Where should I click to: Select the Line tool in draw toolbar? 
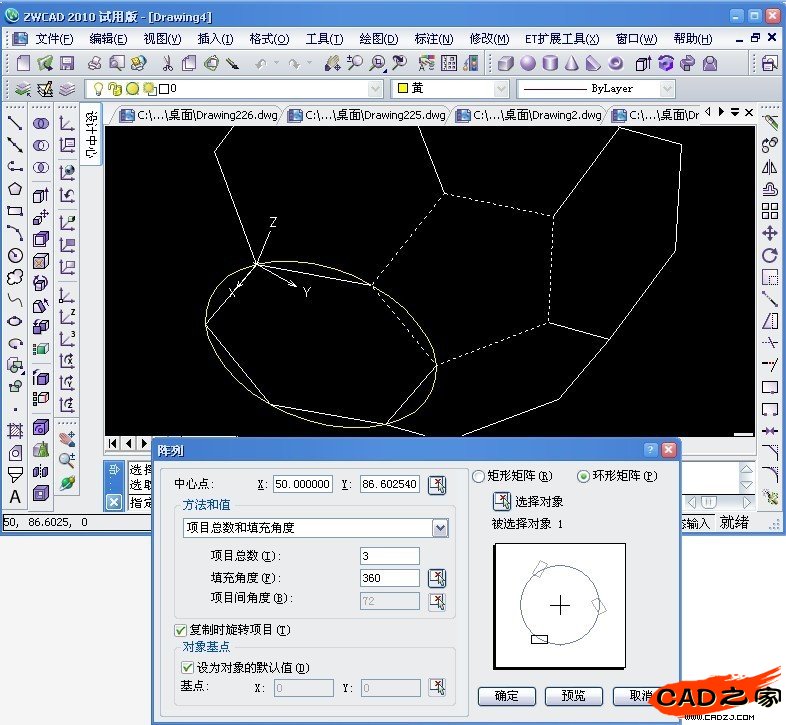point(15,123)
